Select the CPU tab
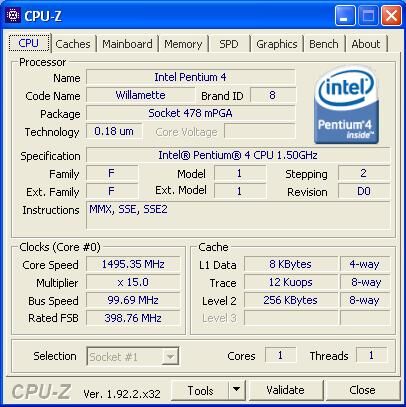Screen dimensions: 406x407 pos(29,43)
